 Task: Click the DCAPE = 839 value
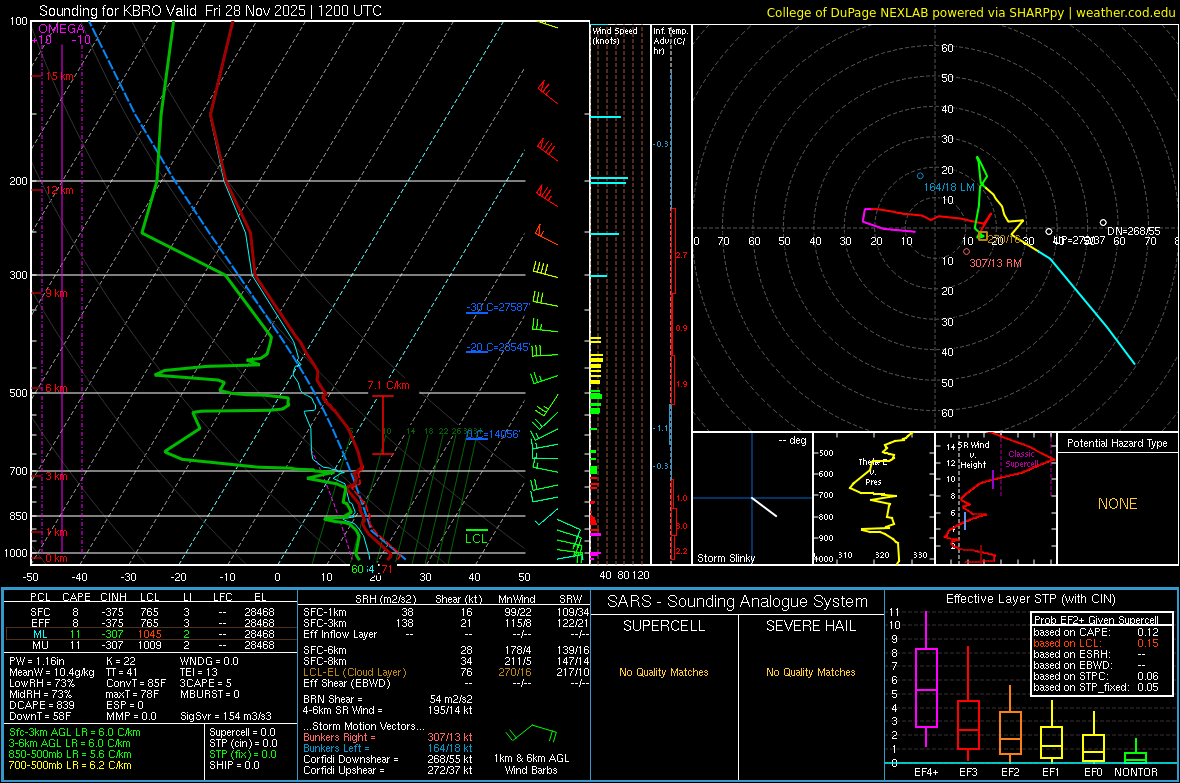pyautogui.click(x=41, y=705)
